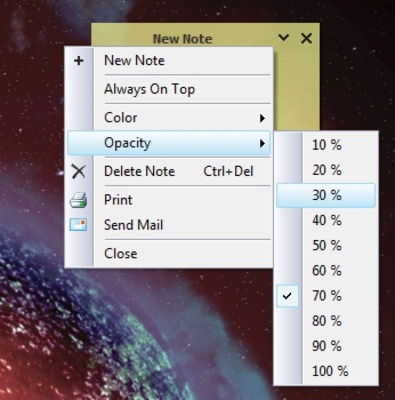Select the checked 70 % opacity option
Viewport: 395px width, 400px height.
pos(326,296)
